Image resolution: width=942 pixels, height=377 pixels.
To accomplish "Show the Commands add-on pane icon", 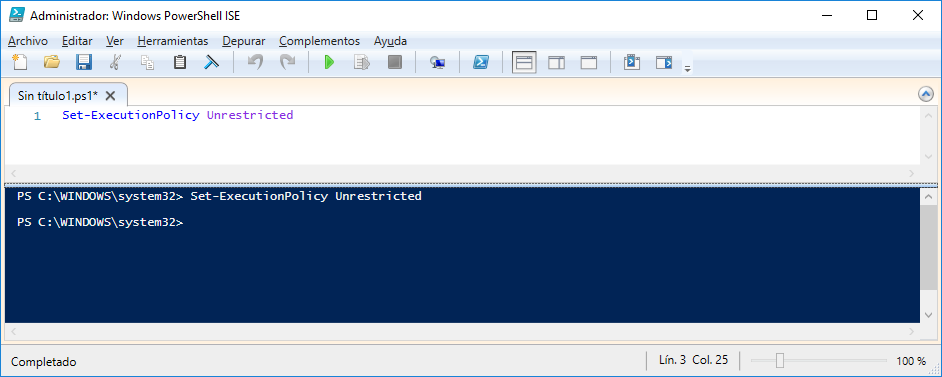I will click(663, 62).
